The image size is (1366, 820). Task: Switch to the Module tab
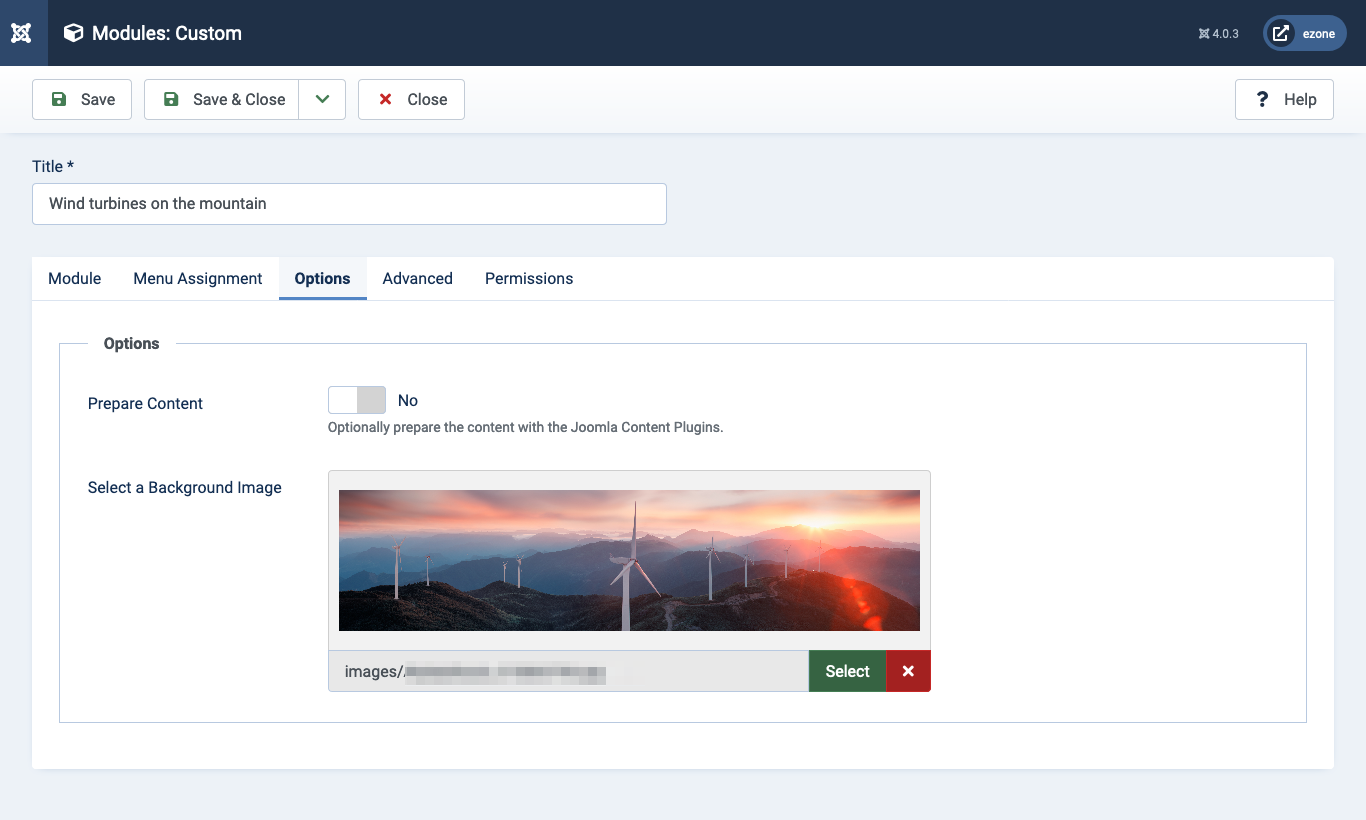[x=73, y=278]
